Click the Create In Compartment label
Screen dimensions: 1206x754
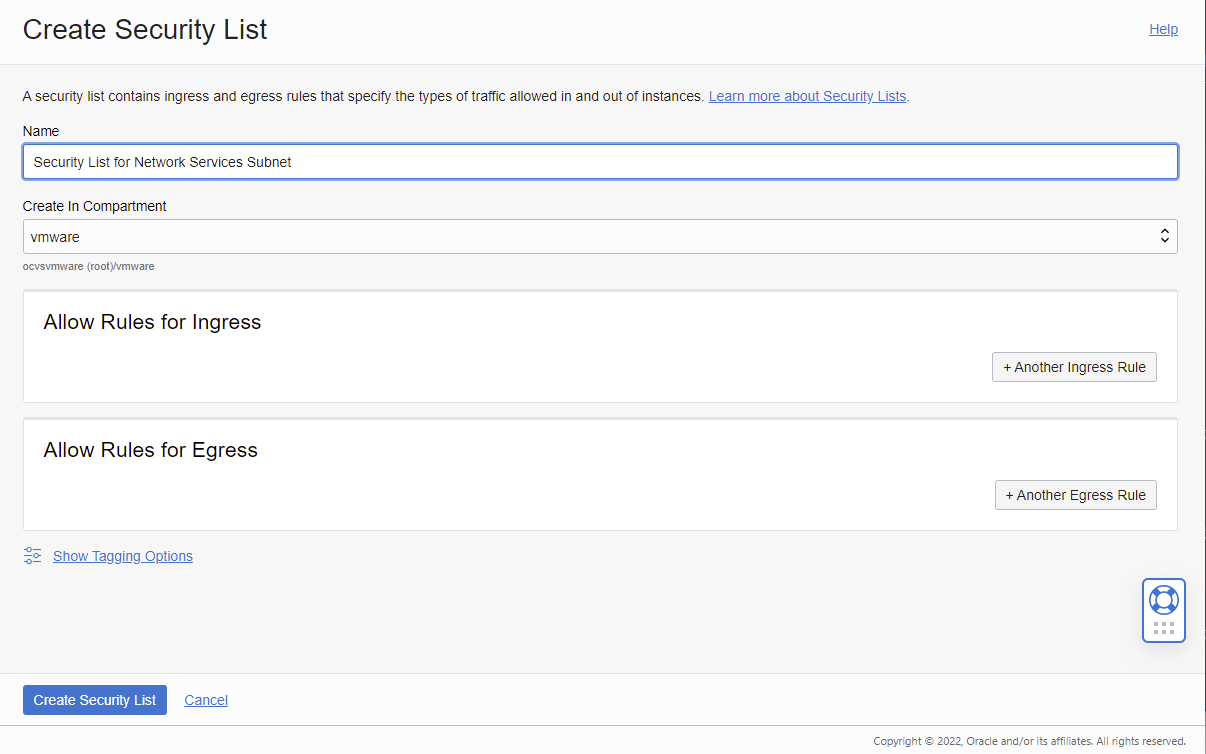click(94, 206)
